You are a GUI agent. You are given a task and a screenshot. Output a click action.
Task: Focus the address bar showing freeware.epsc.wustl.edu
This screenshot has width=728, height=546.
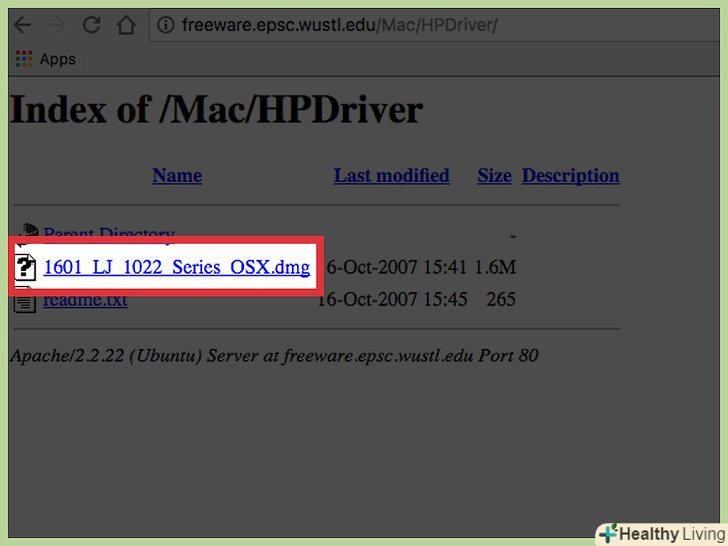click(436, 25)
